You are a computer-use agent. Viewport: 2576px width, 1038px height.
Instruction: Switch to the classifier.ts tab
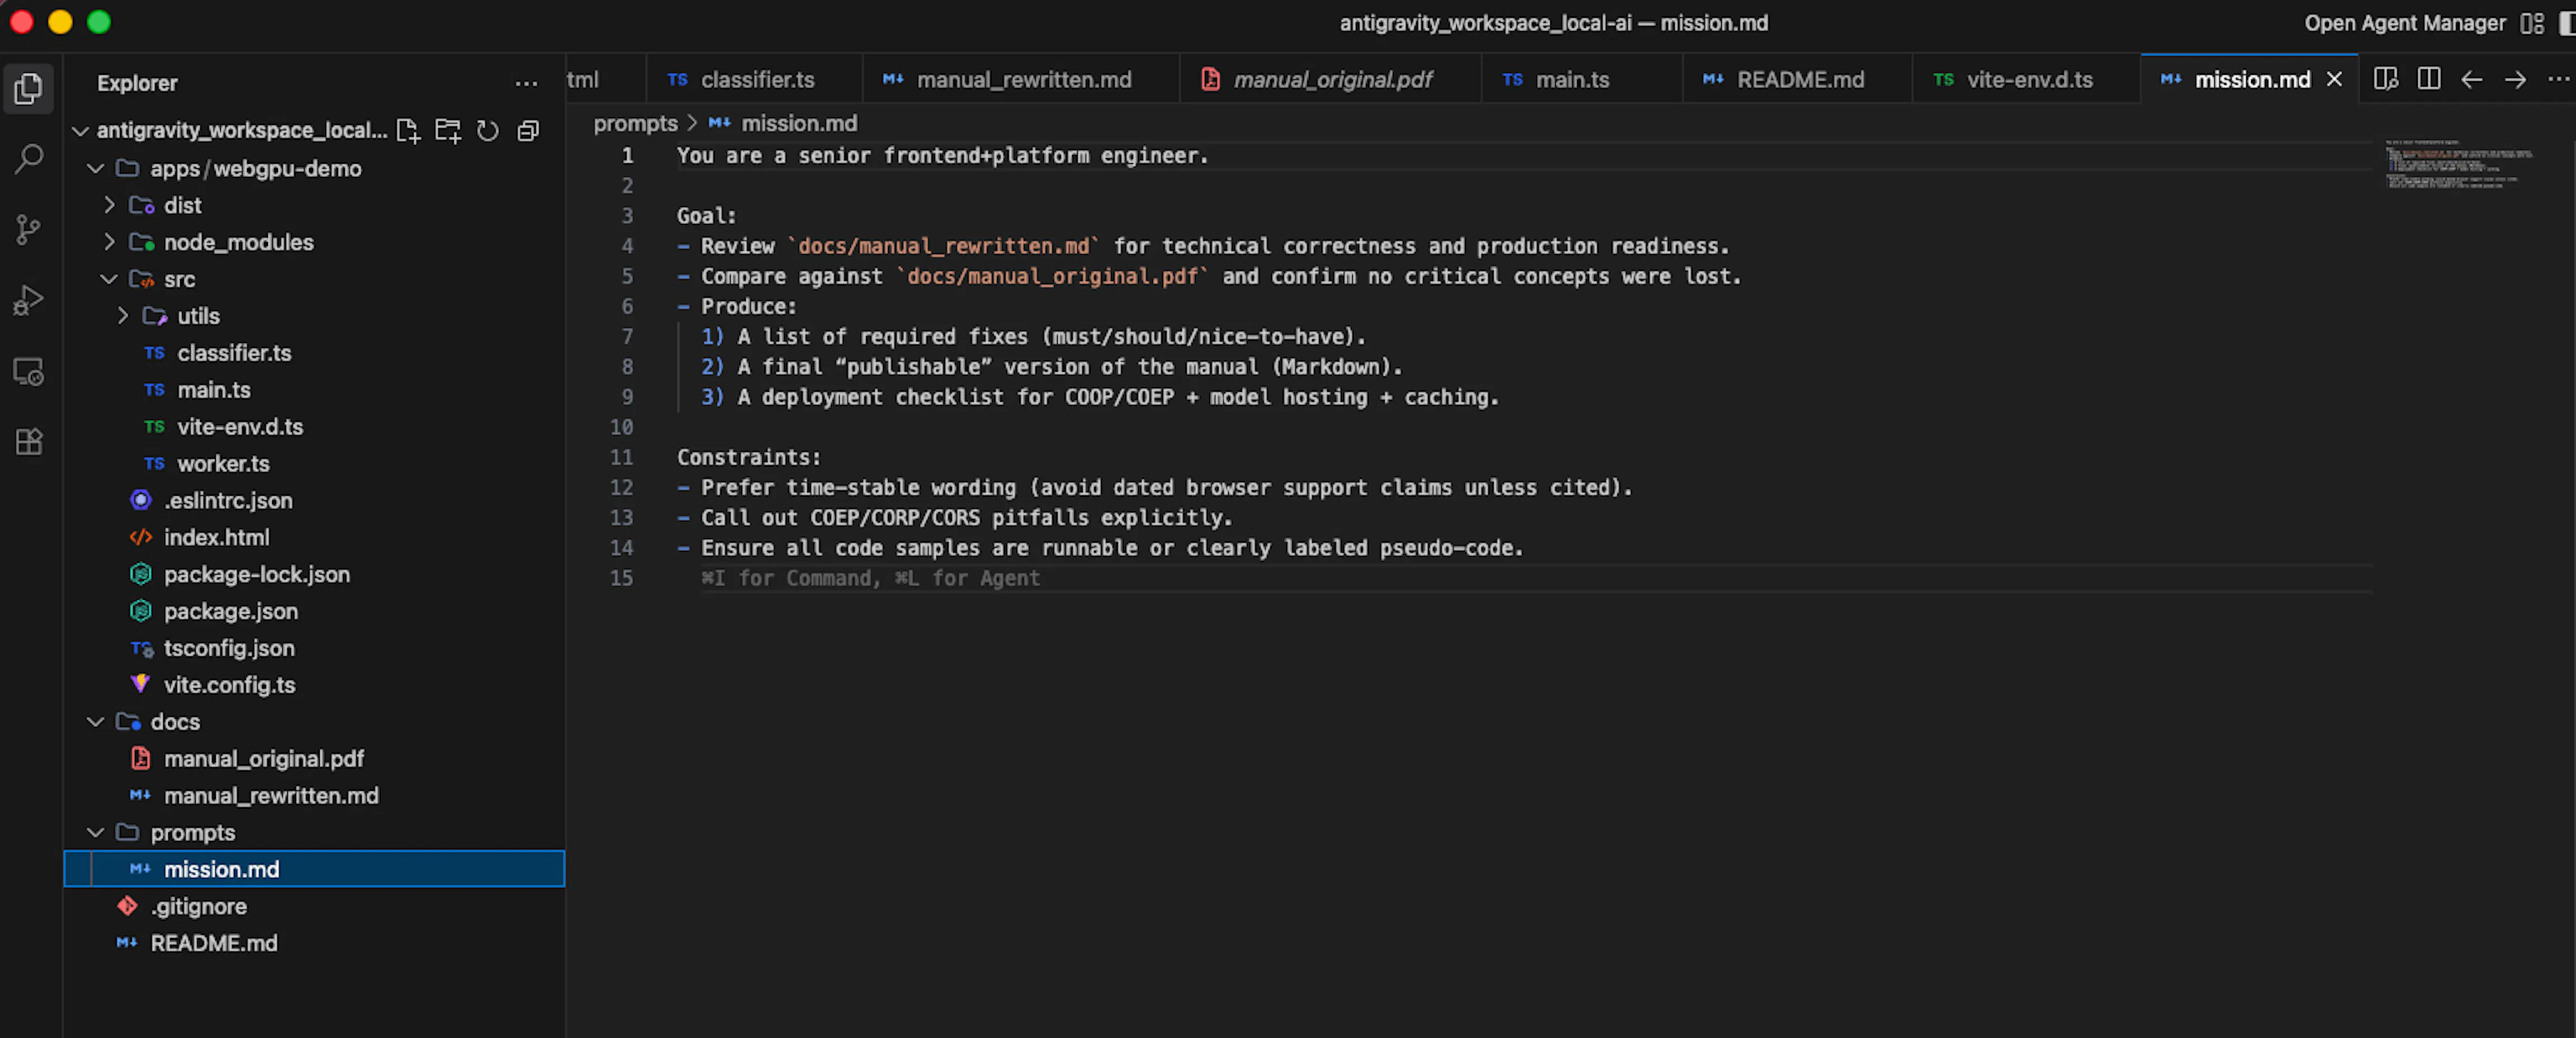(x=756, y=80)
